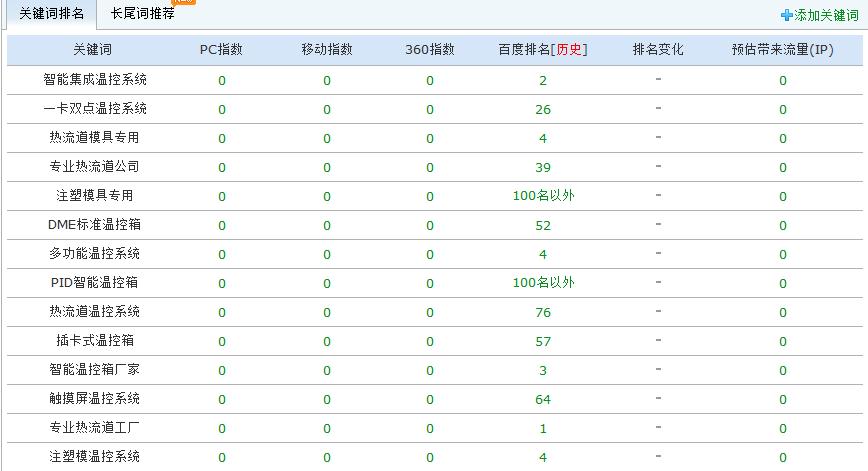The image size is (868, 471).
Task: Select keyword 注塑模具专用
Action: [95, 195]
